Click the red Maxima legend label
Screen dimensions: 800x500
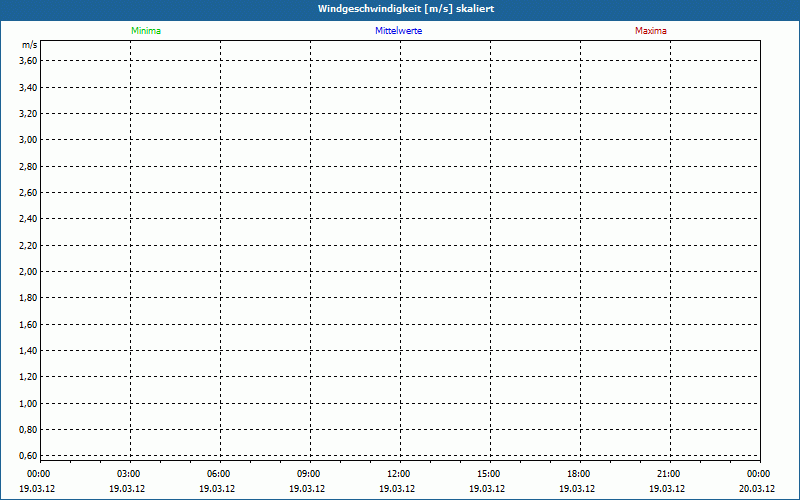point(651,31)
